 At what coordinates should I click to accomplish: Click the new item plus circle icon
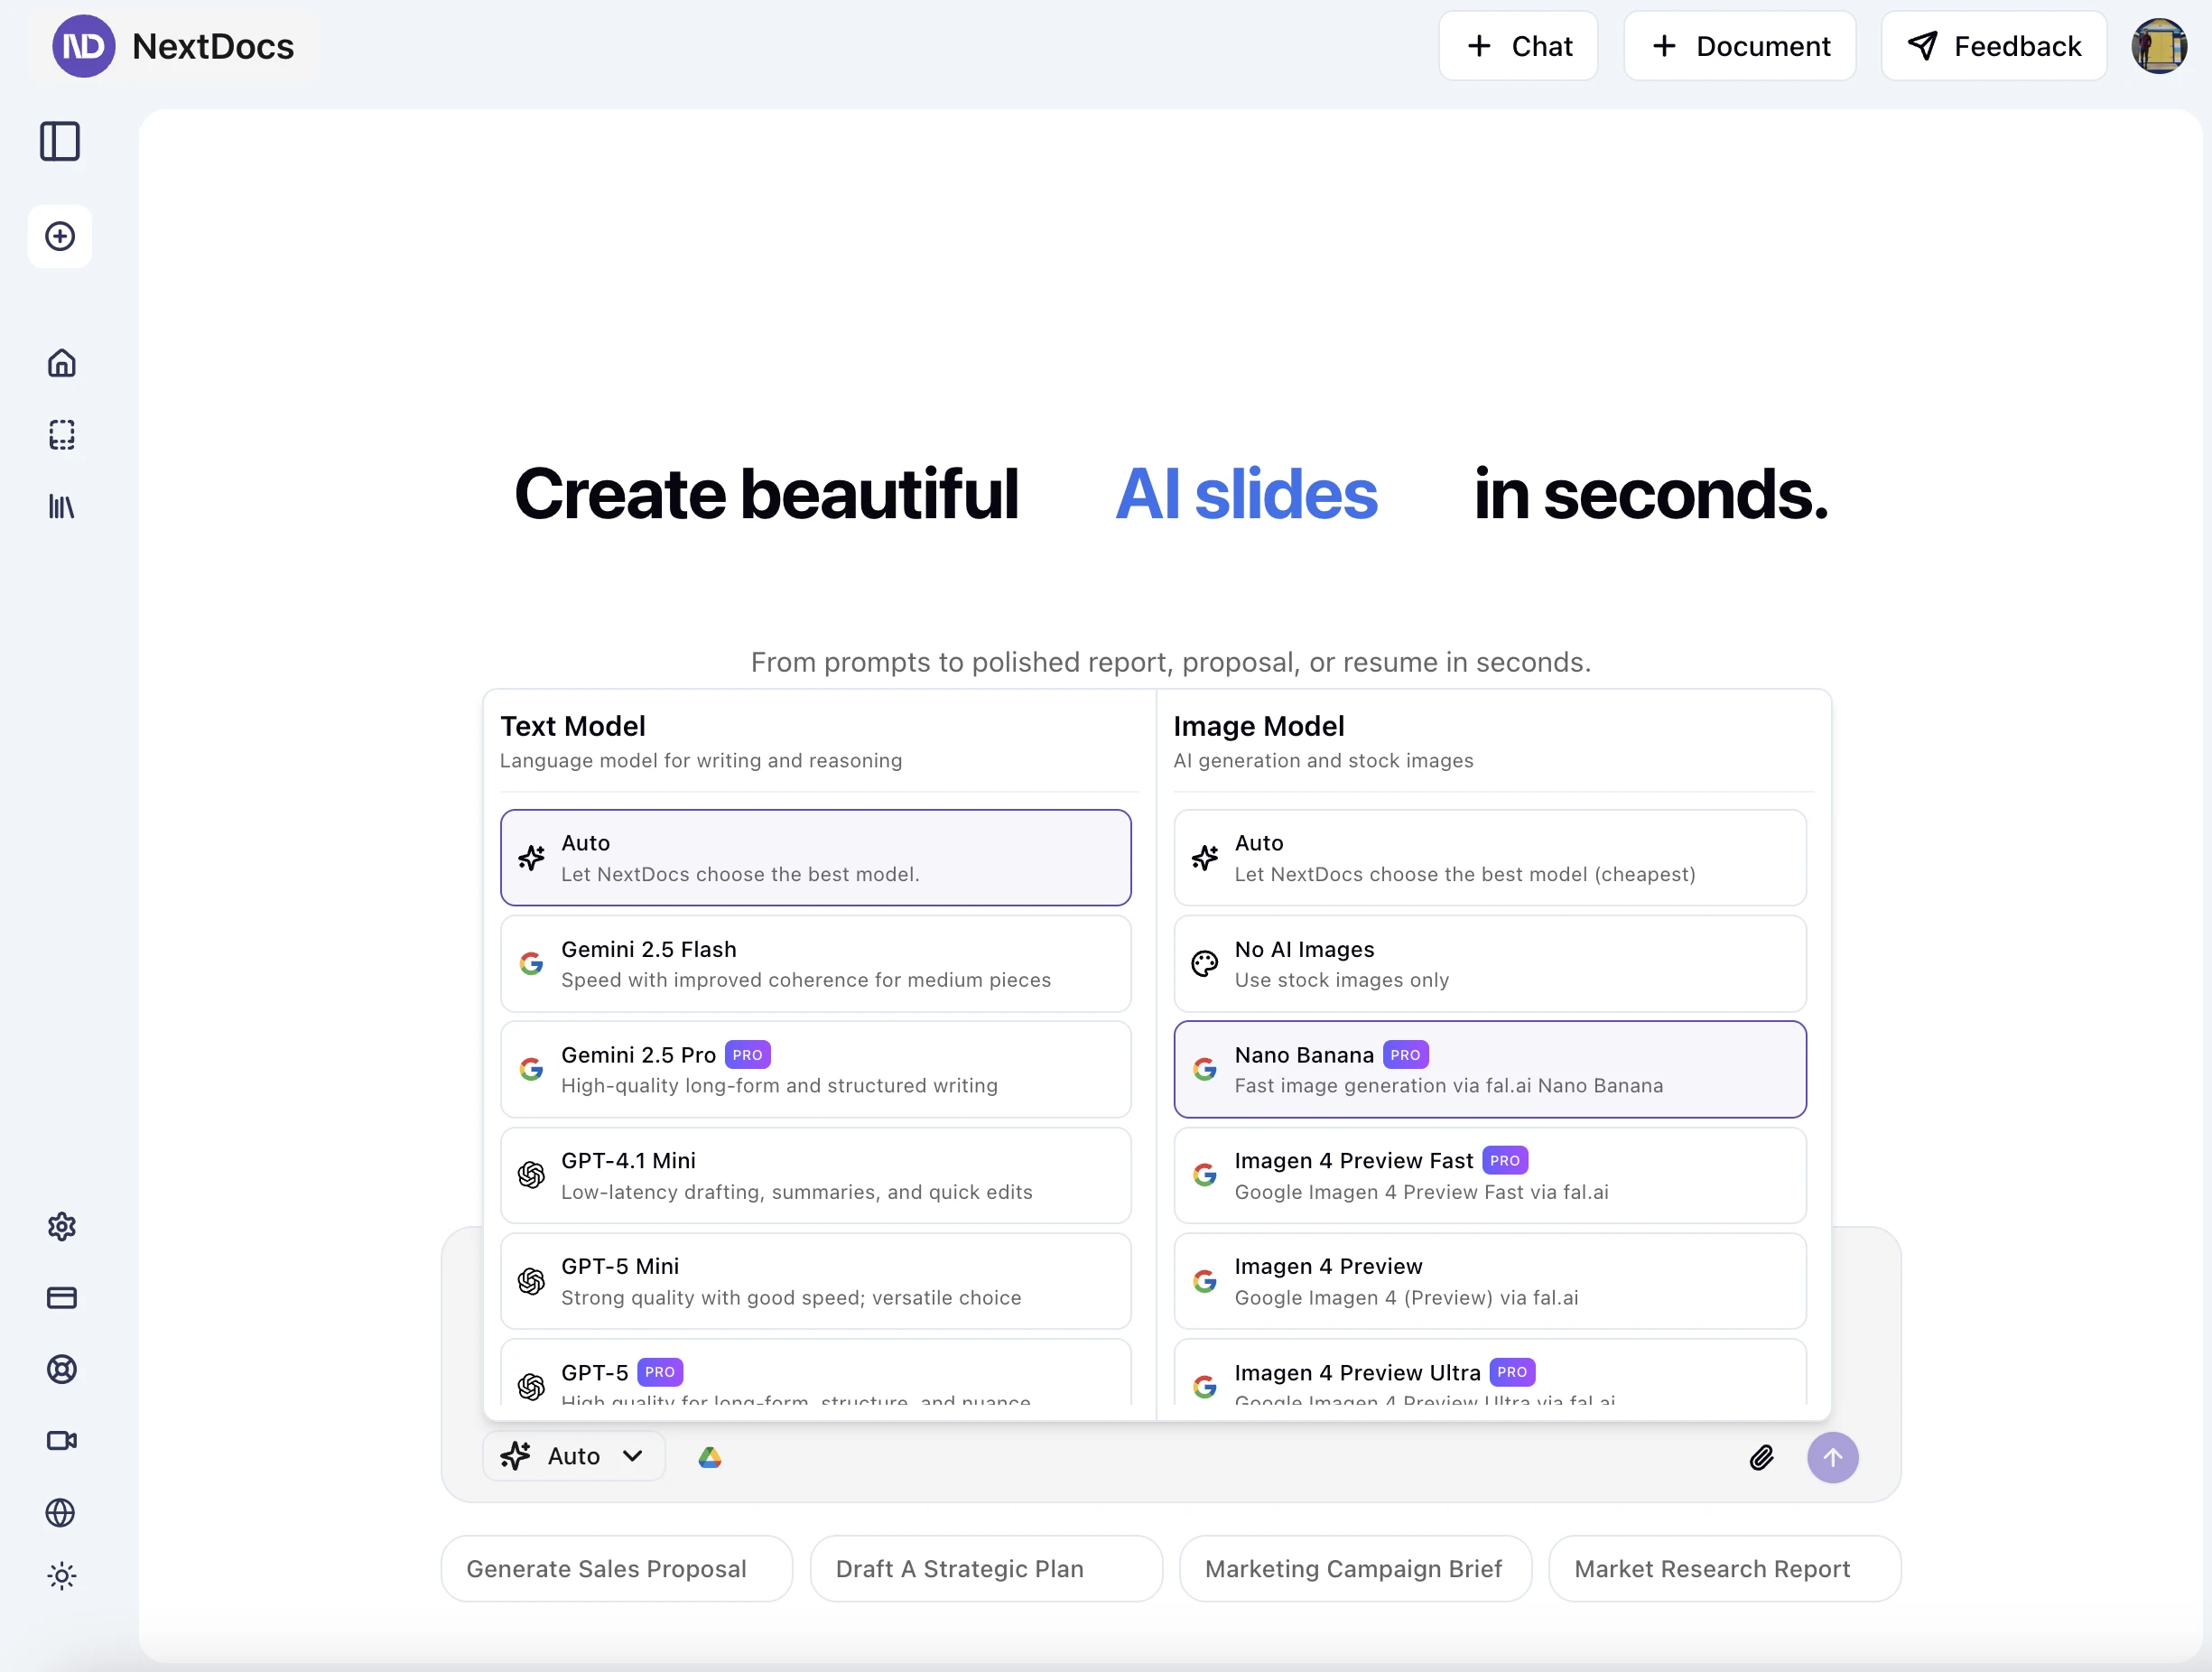60,237
